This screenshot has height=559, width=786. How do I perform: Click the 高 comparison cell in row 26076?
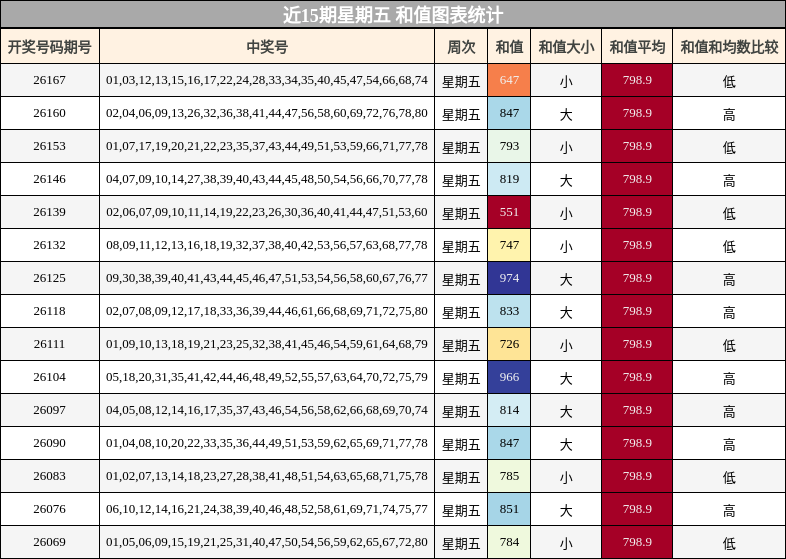(x=729, y=510)
